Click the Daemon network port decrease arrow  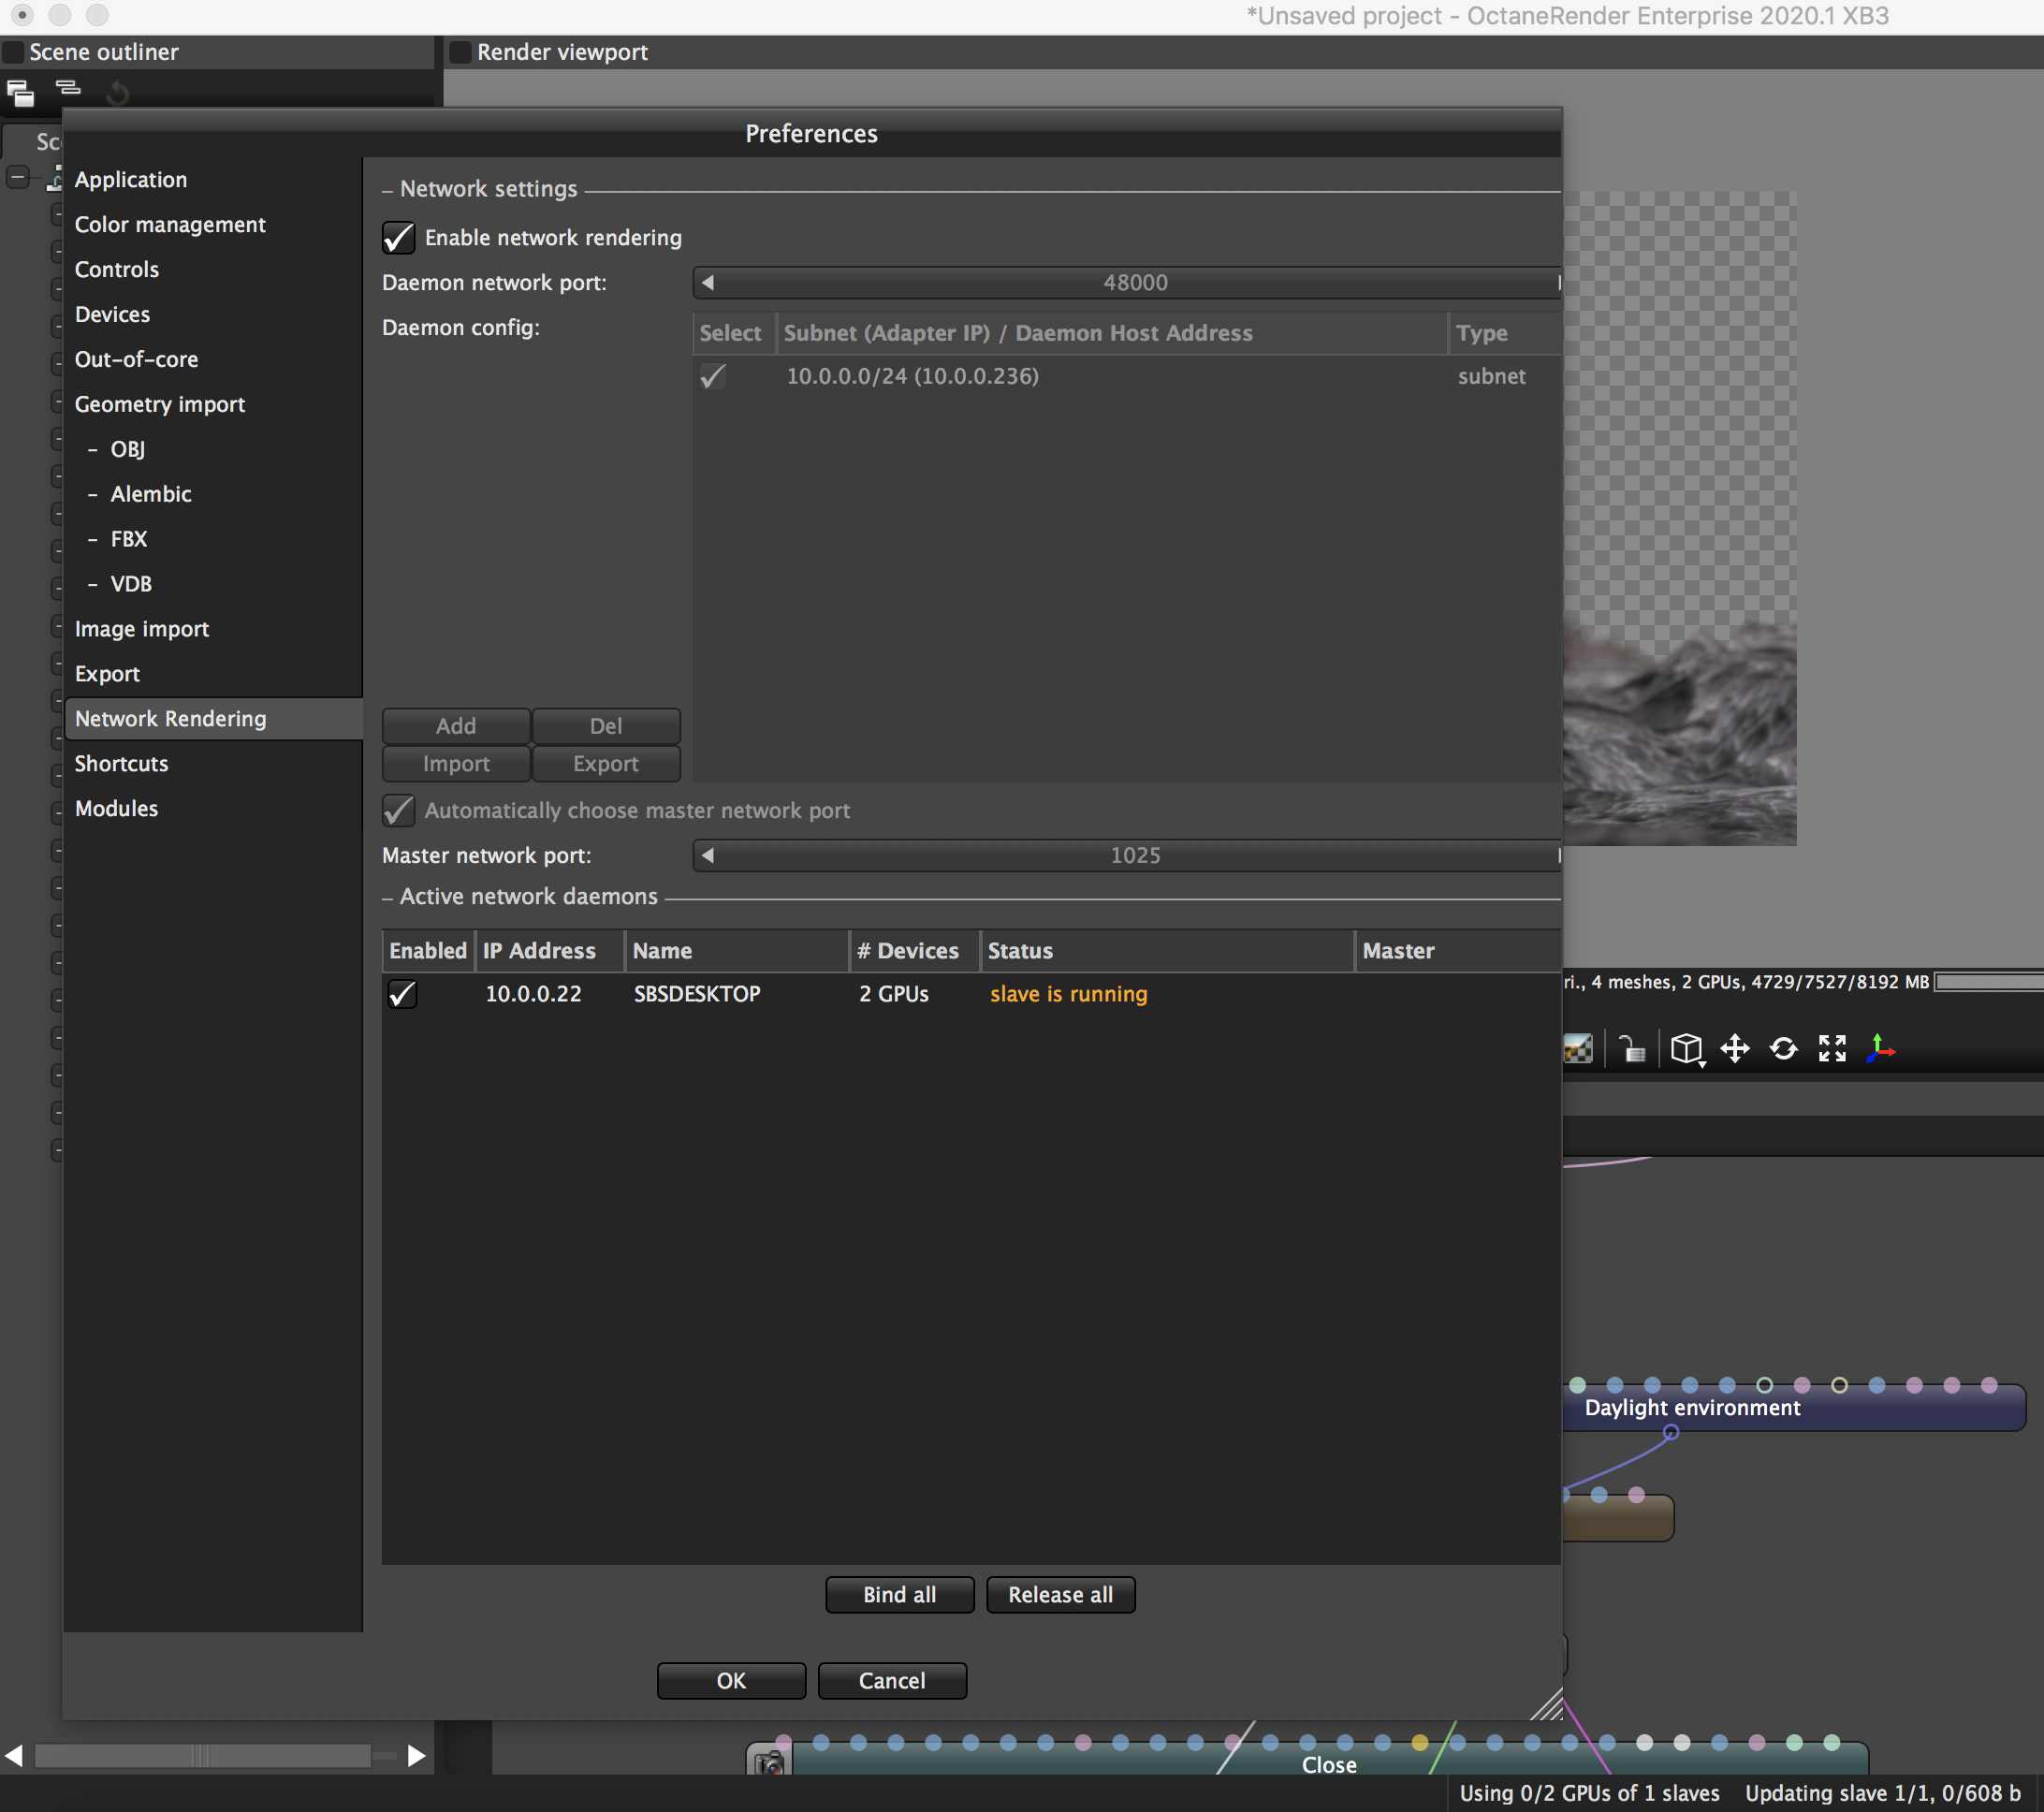[x=708, y=283]
